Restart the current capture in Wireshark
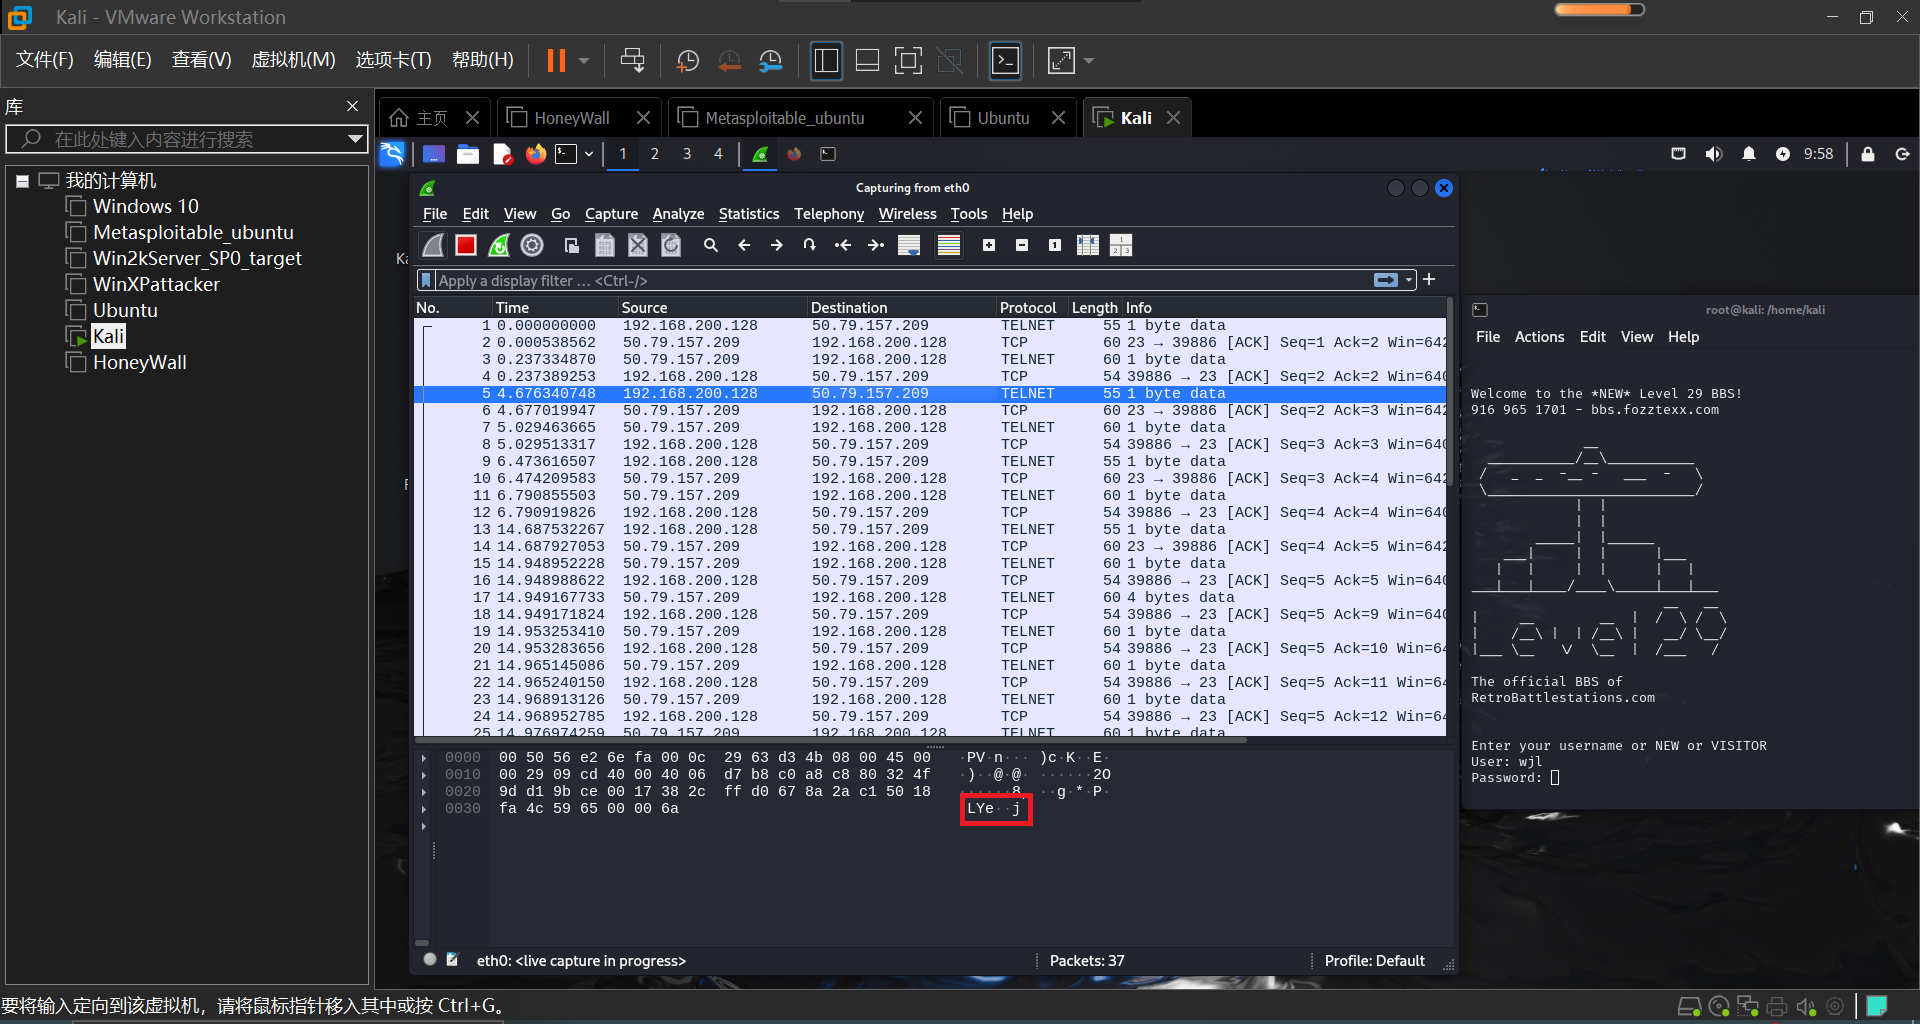1920x1024 pixels. pos(499,245)
